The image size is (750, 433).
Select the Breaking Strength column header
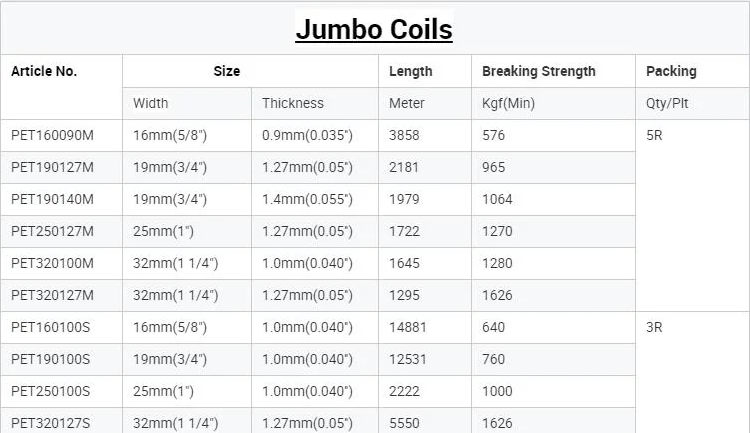(x=538, y=71)
